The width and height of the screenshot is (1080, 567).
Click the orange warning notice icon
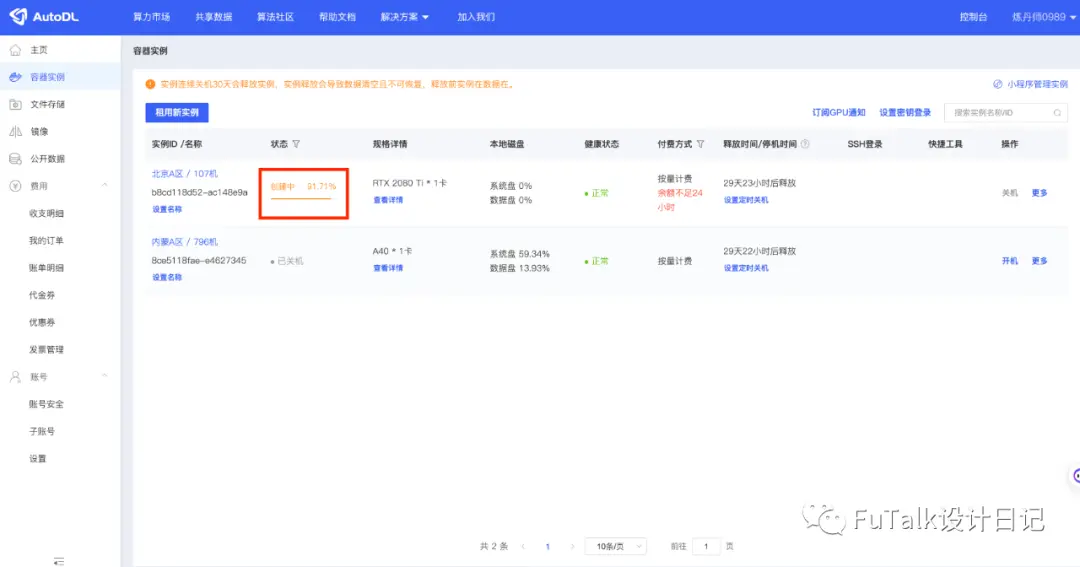point(150,84)
